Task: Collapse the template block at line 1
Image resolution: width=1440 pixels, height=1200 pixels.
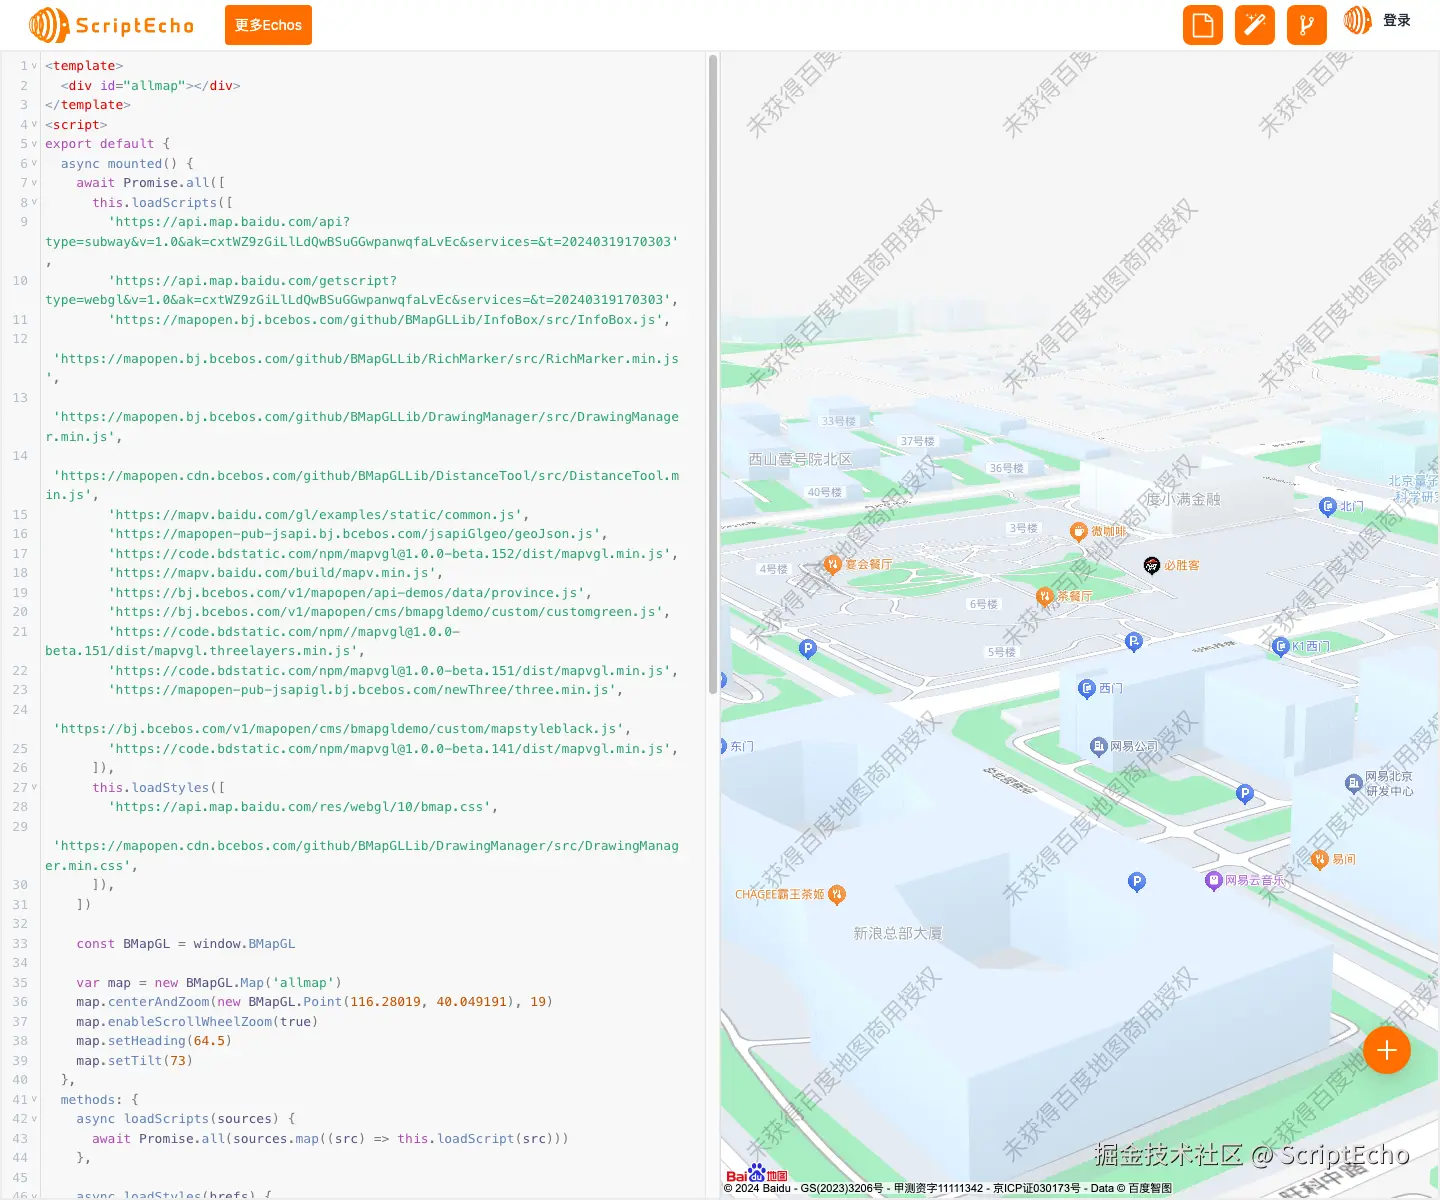Action: pos(34,66)
